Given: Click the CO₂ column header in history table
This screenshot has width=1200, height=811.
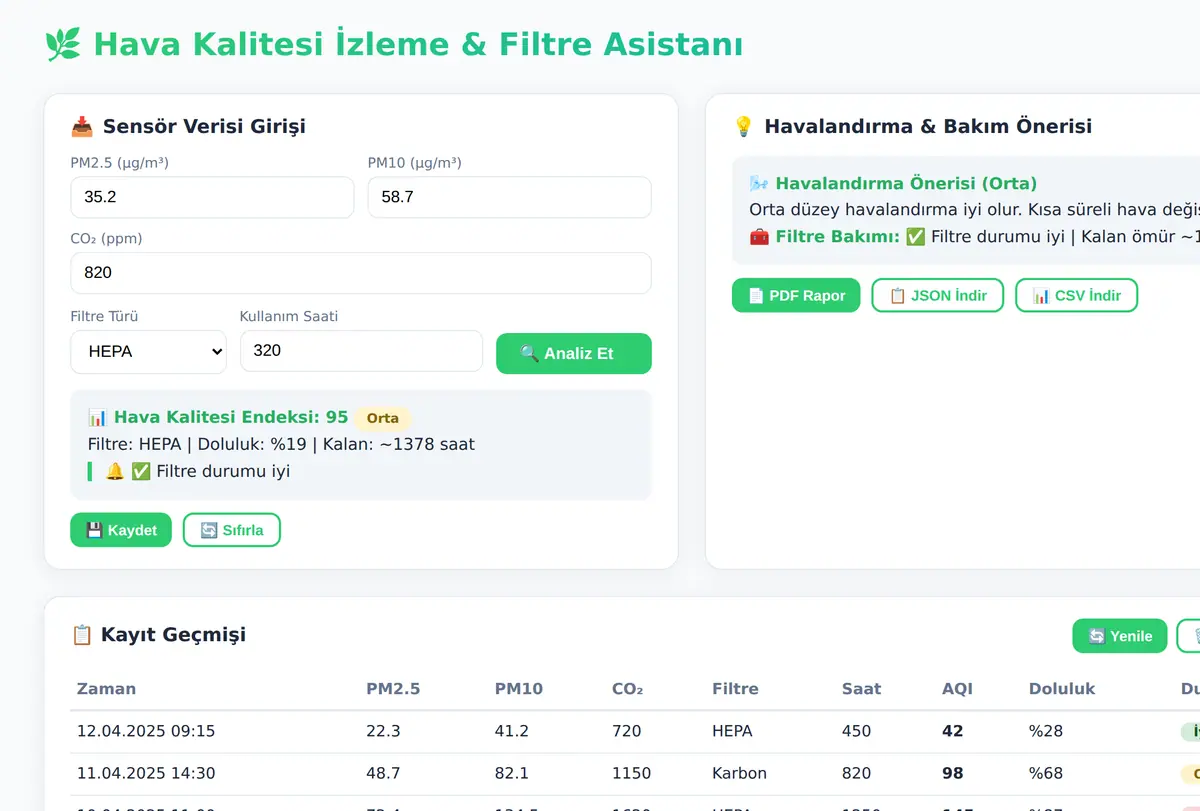Looking at the screenshot, I should (627, 689).
